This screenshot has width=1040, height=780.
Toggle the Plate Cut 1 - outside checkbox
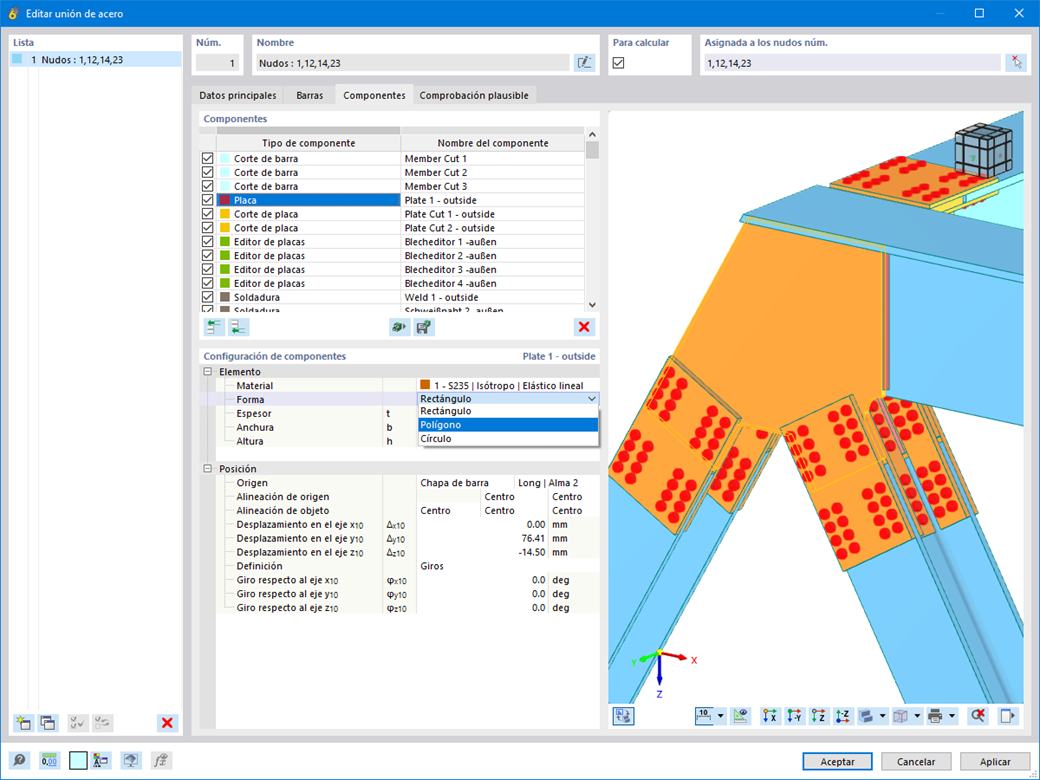pos(208,214)
